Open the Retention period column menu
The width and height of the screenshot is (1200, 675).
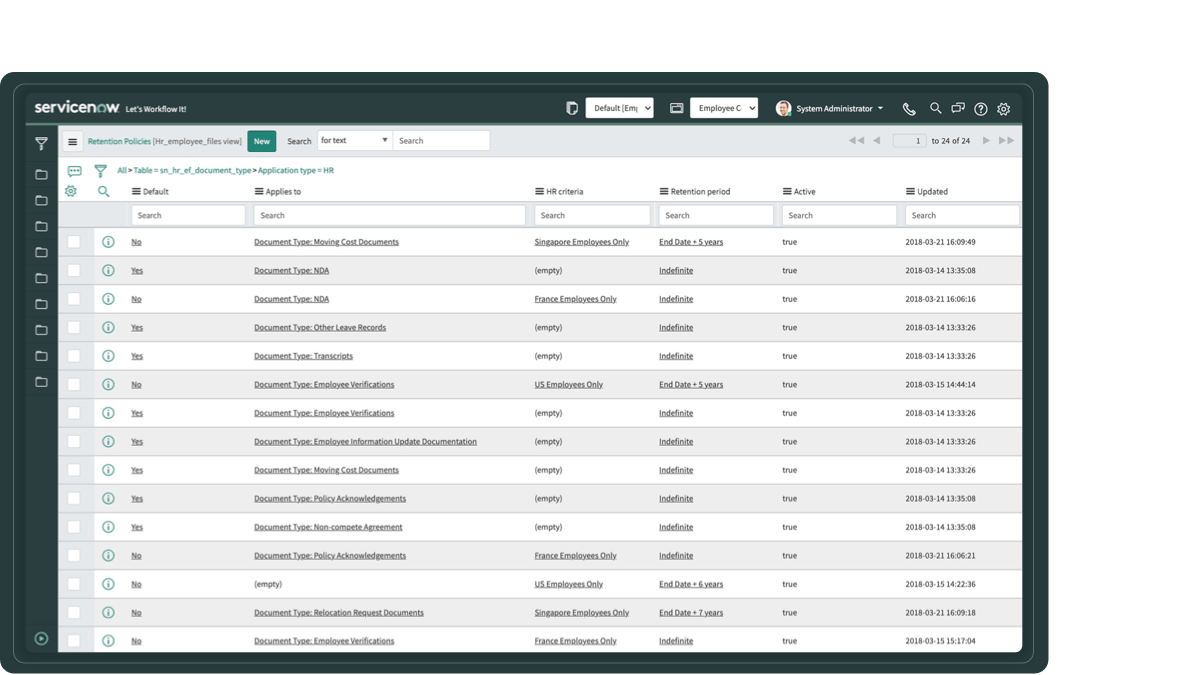click(665, 191)
